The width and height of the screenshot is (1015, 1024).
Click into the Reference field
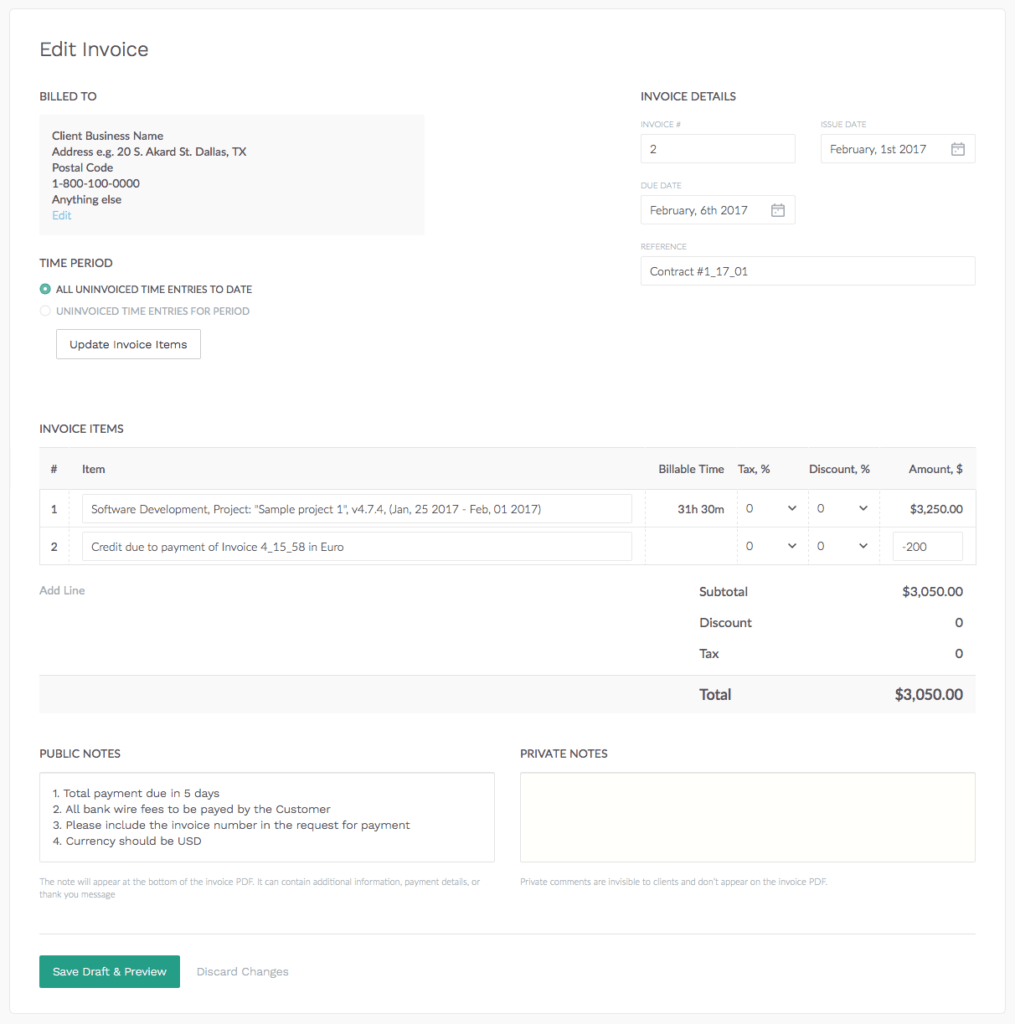tap(807, 271)
